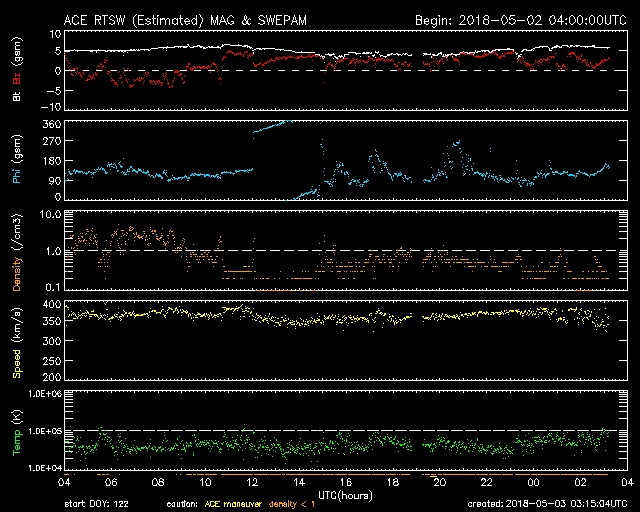Click the "10.0" tick on Density axis

pyautogui.click(x=51, y=214)
